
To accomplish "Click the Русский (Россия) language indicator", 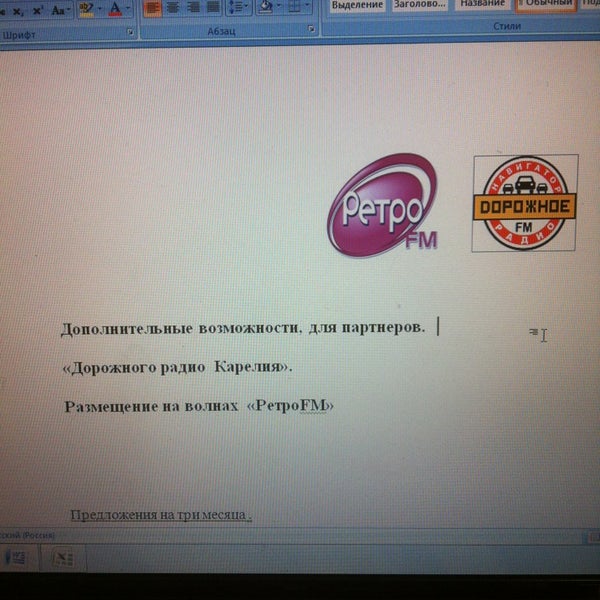I will 28,535.
